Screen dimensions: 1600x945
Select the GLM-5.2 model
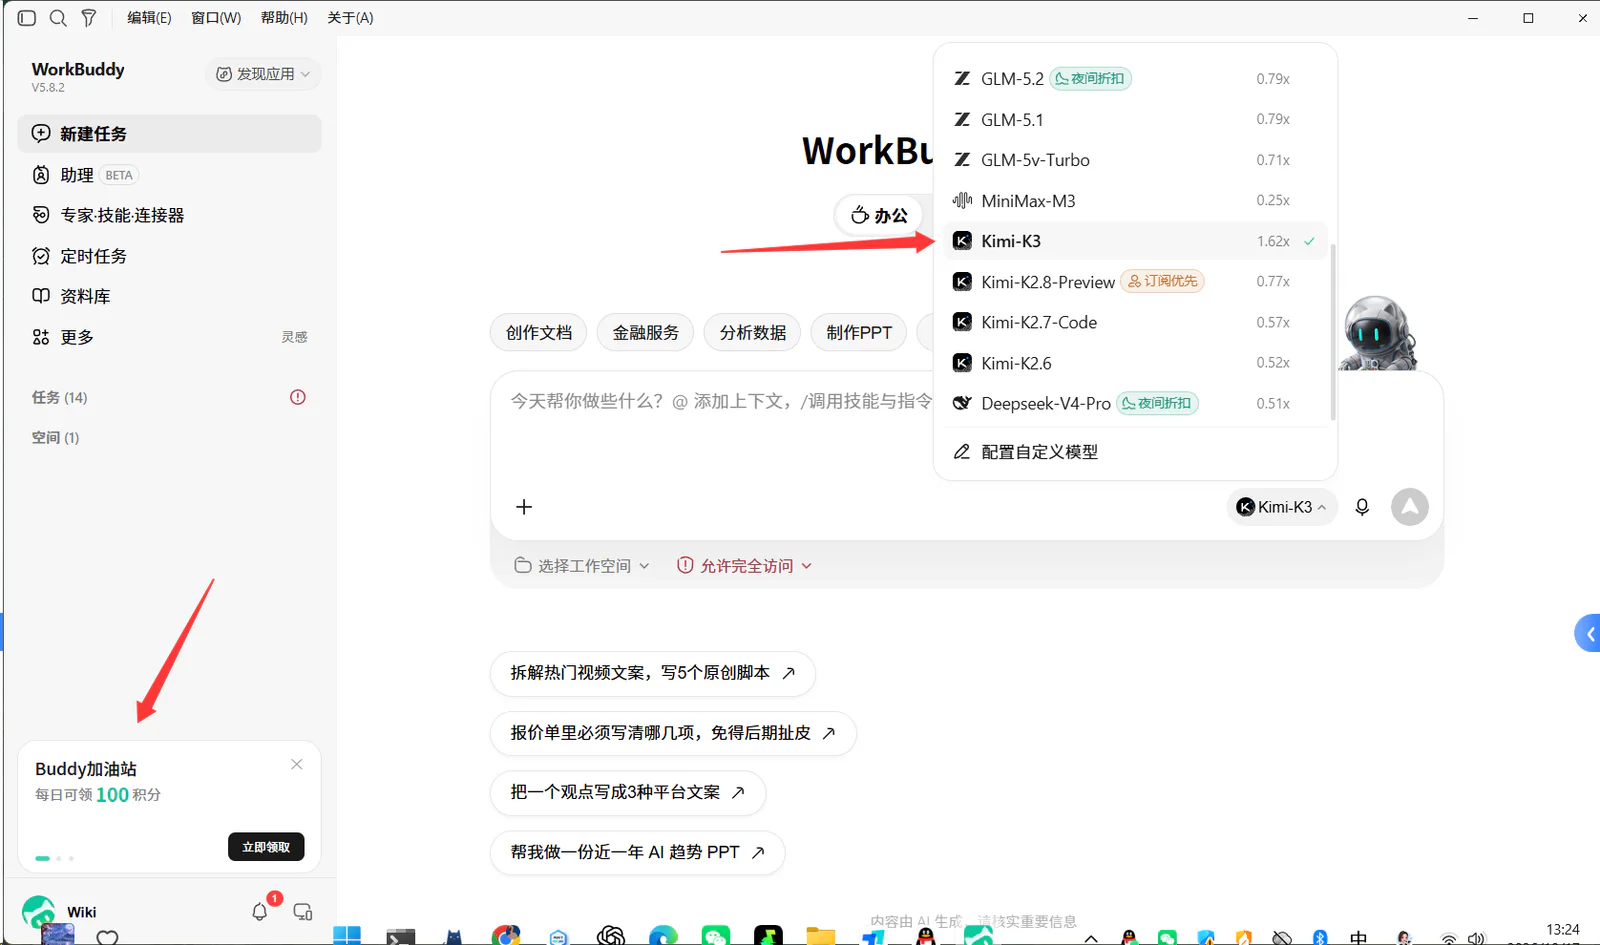click(x=1135, y=79)
